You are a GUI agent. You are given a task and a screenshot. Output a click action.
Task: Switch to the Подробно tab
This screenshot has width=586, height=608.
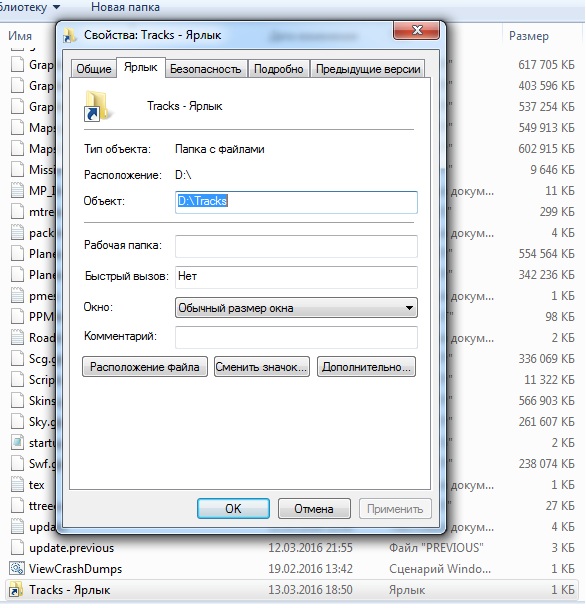(278, 69)
